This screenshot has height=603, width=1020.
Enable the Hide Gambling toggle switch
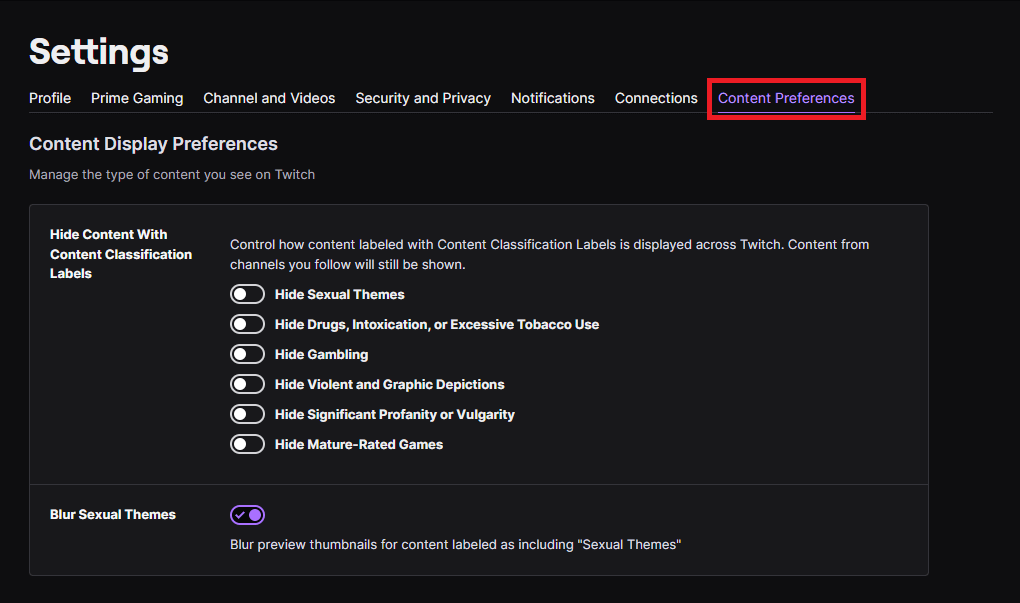click(247, 354)
